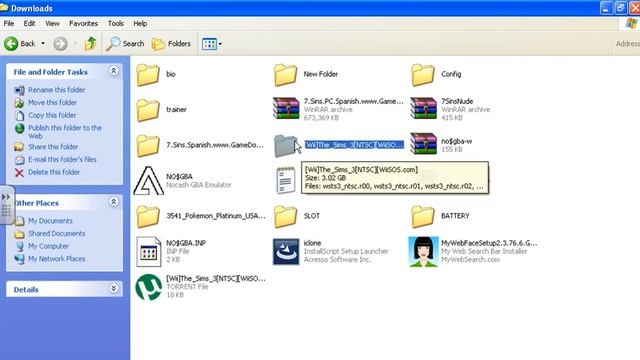Select the iclone setup launcher icon
The width and height of the screenshot is (640, 360).
pos(286,251)
